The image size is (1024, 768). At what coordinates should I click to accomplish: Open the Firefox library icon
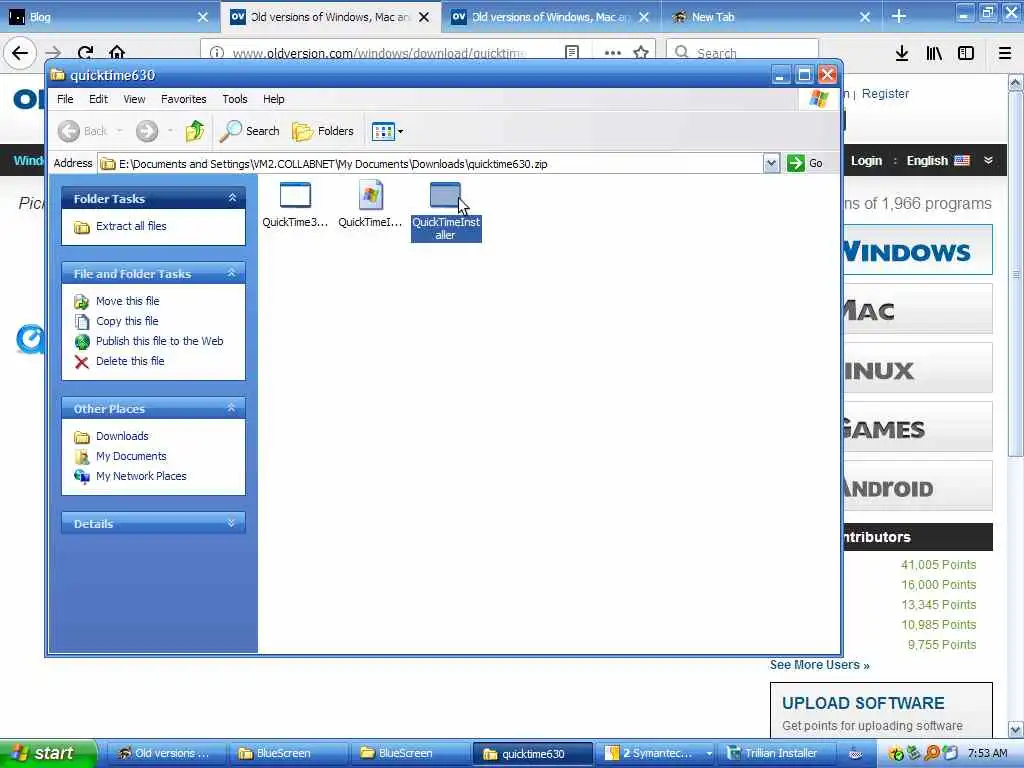tap(934, 53)
